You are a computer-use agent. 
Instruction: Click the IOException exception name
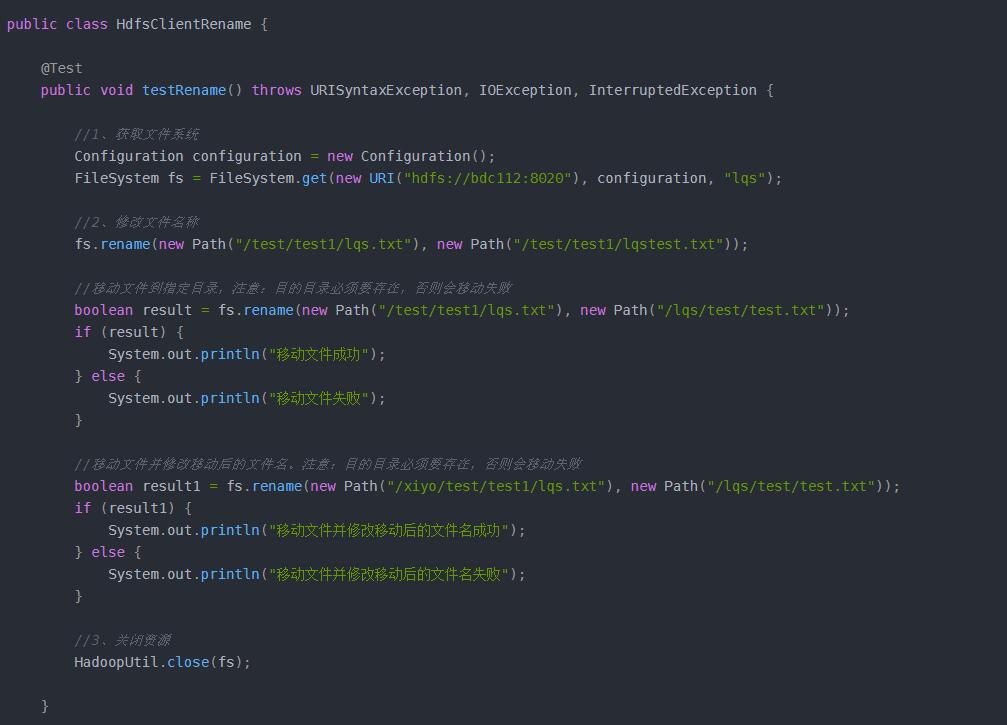pos(525,90)
